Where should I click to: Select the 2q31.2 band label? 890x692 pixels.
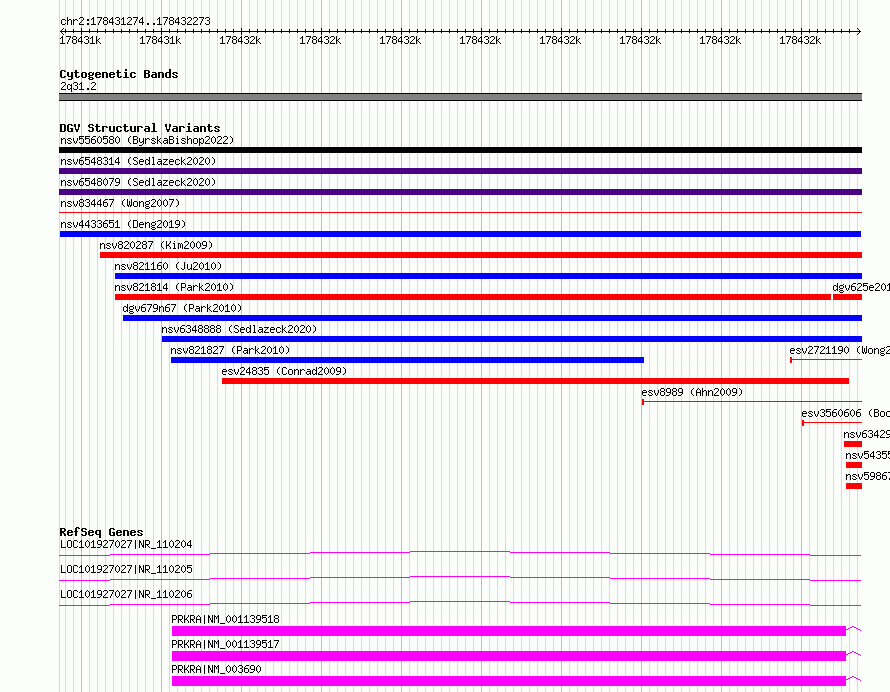(78, 86)
